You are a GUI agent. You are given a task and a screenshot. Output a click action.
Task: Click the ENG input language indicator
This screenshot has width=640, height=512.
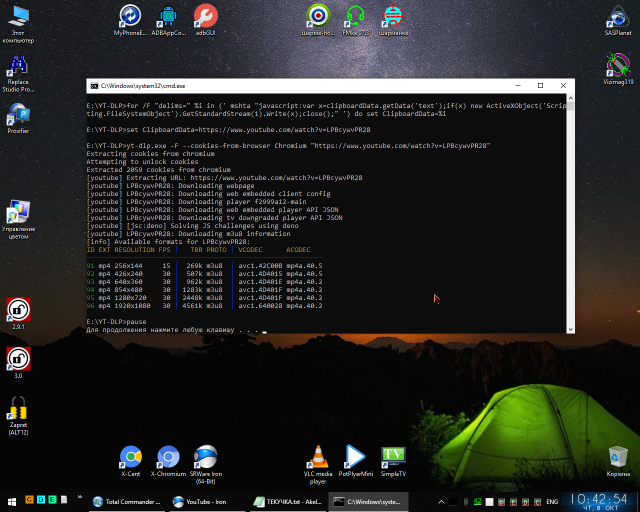click(552, 502)
